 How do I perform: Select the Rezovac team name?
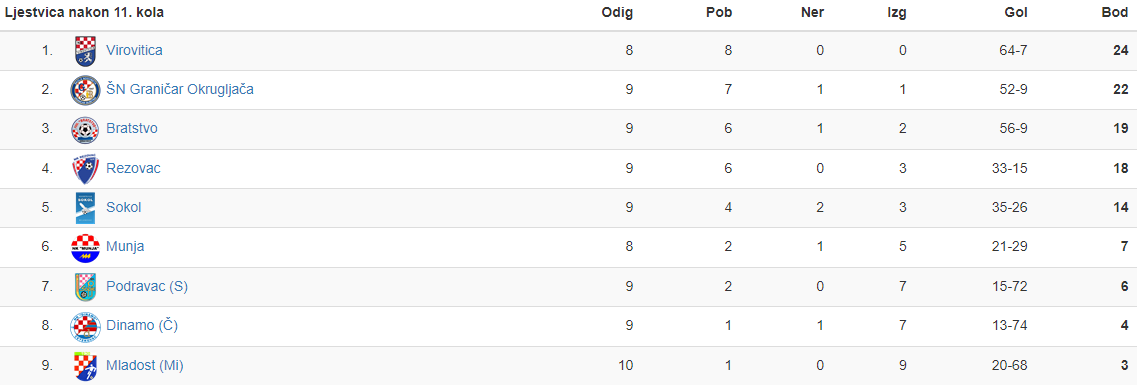(133, 168)
